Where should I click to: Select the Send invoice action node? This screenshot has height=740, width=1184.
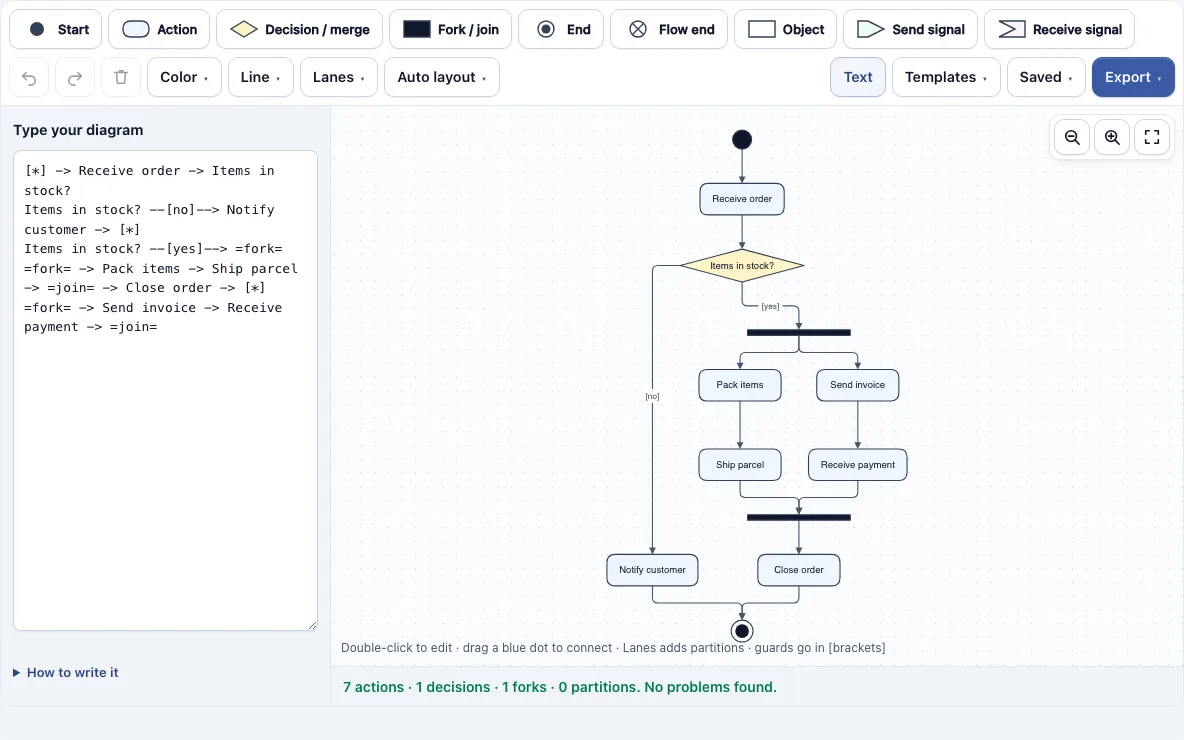(858, 385)
